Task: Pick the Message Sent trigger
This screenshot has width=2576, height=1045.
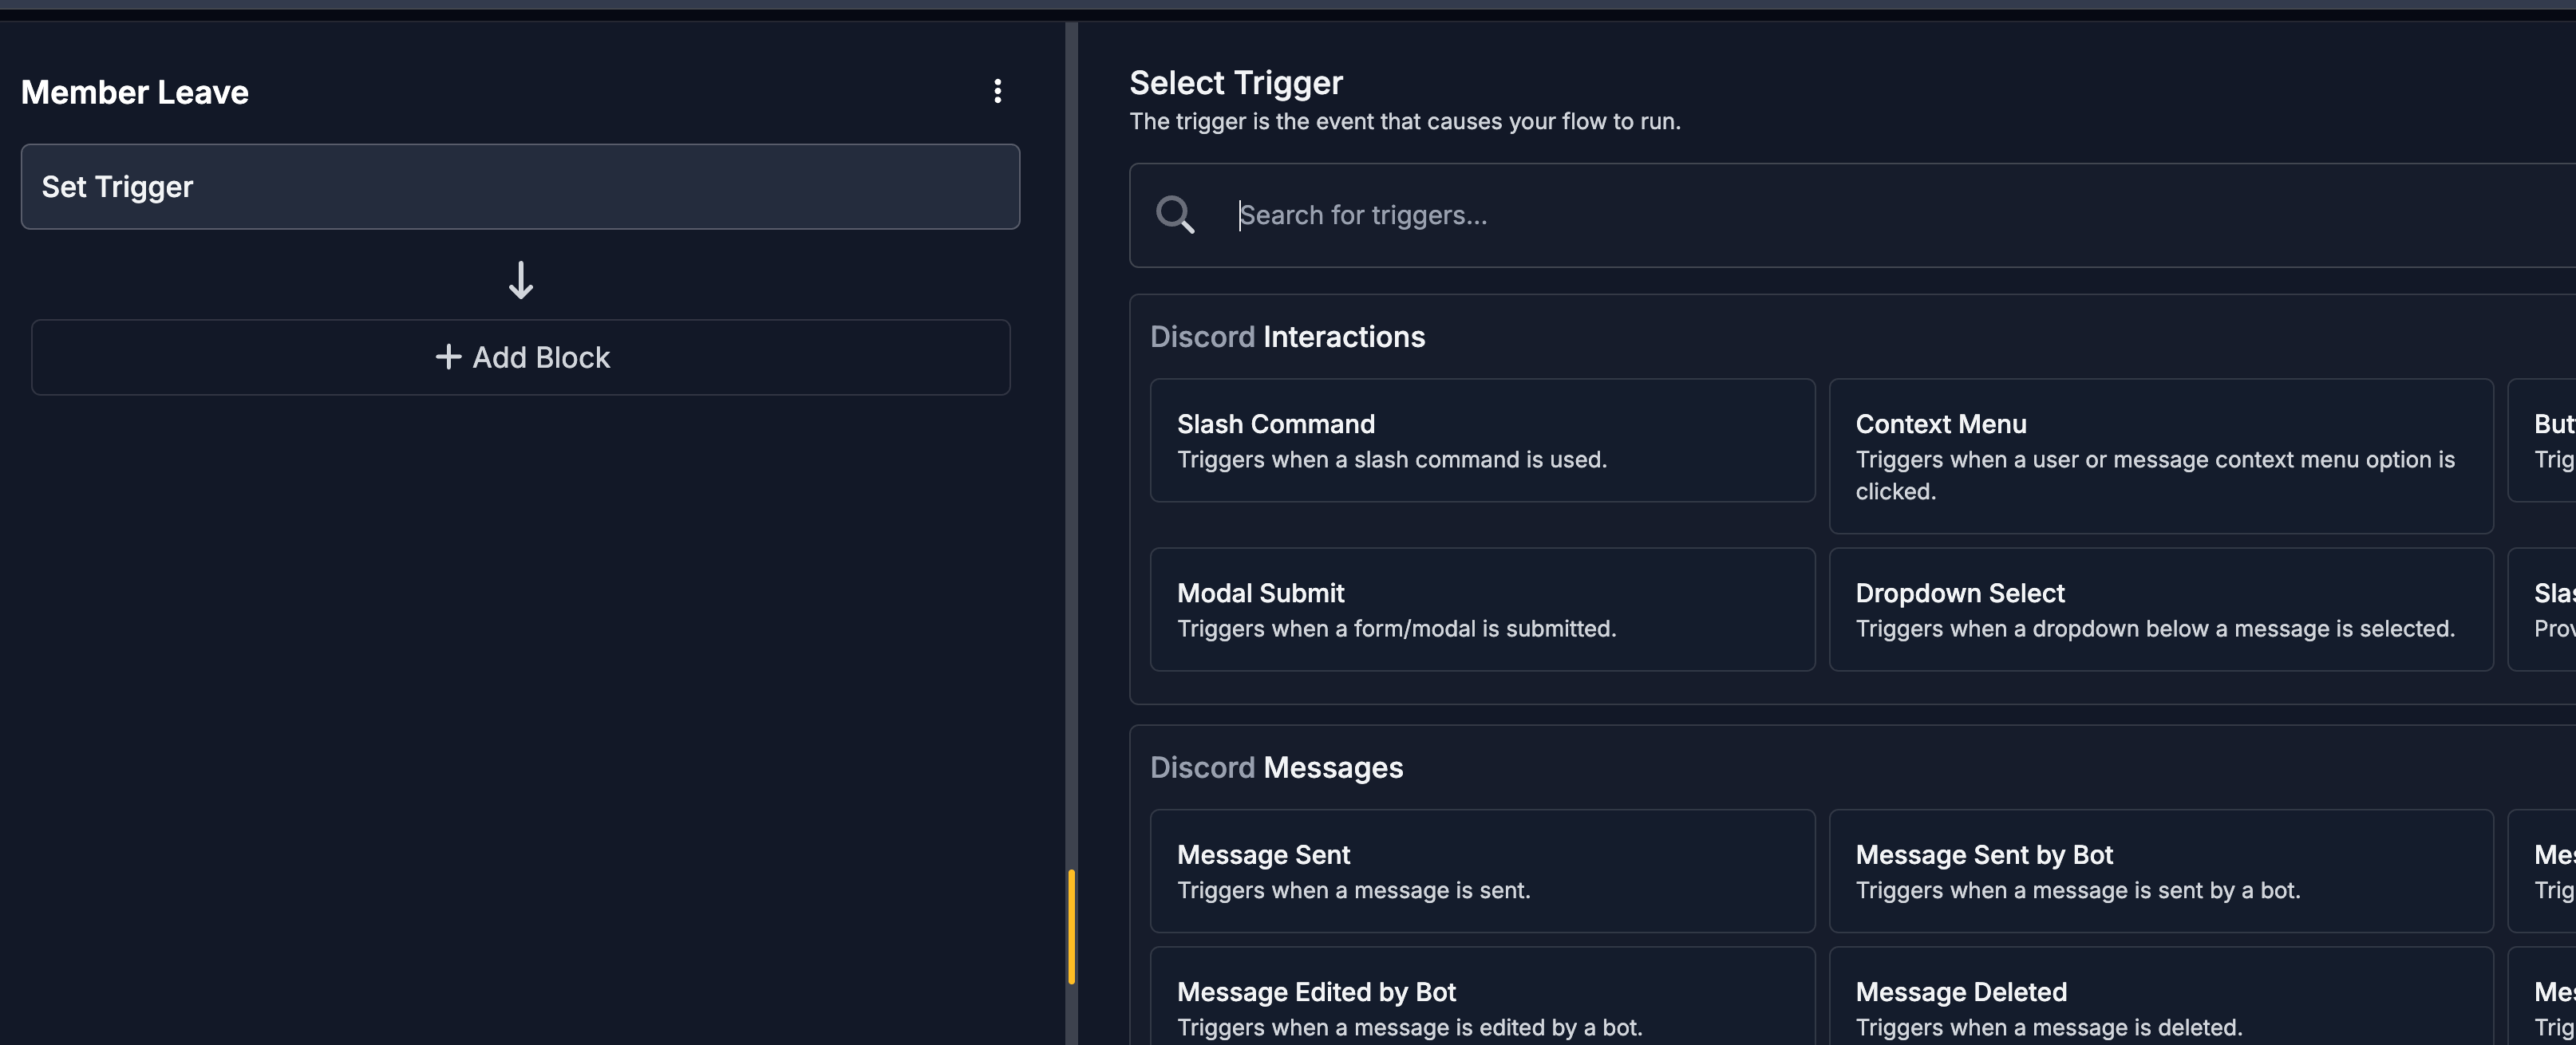Action: click(x=1482, y=871)
